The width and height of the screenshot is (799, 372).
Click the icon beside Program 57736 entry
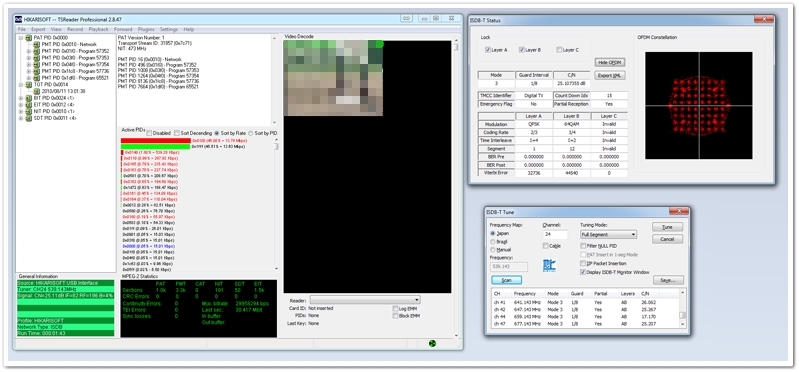click(37, 71)
